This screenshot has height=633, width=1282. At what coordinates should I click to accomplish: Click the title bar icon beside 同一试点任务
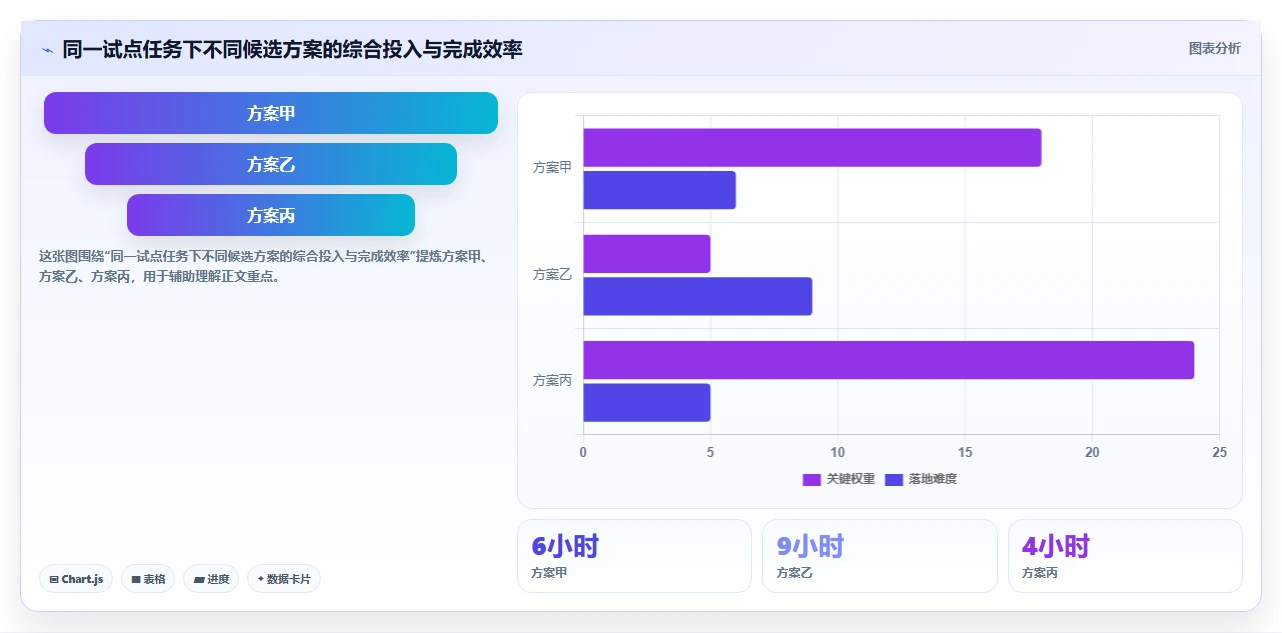coord(47,50)
